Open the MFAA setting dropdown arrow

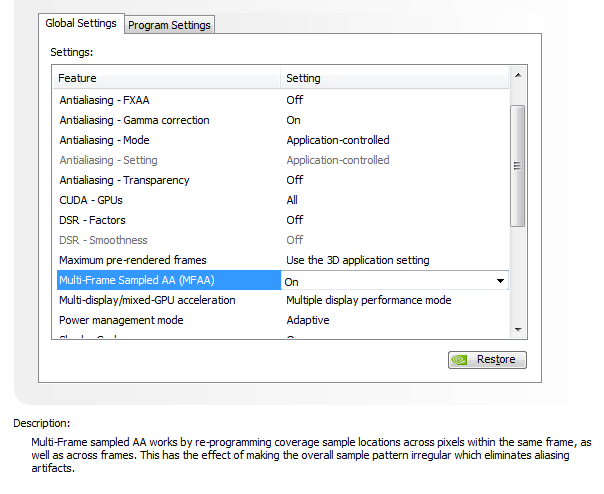click(x=500, y=281)
